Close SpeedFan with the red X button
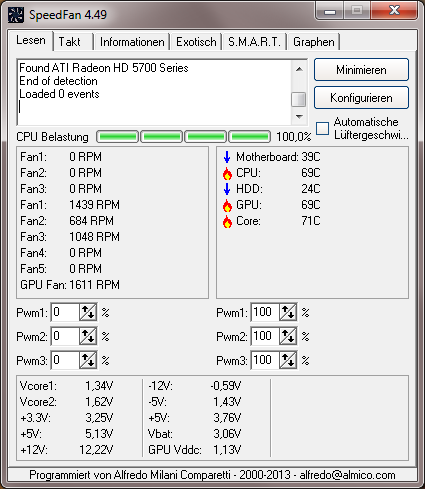This screenshot has height=489, width=425. [x=394, y=11]
